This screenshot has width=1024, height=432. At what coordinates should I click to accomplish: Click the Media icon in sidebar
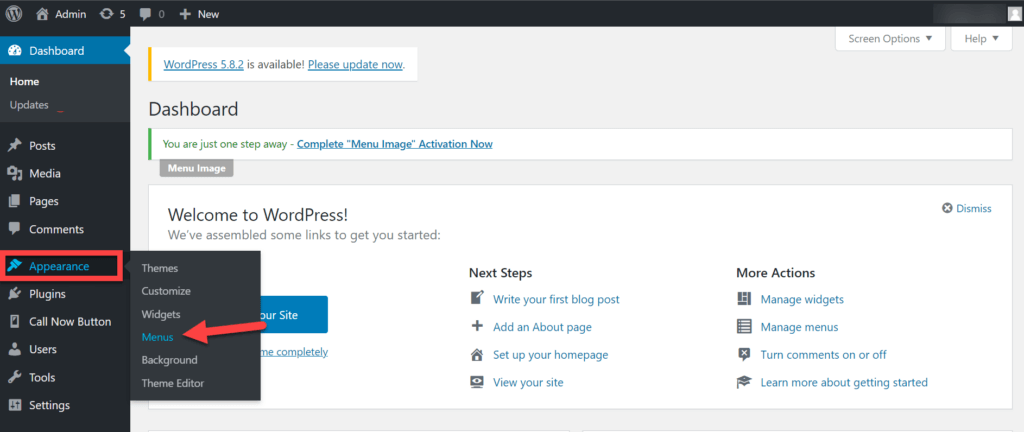click(14, 174)
